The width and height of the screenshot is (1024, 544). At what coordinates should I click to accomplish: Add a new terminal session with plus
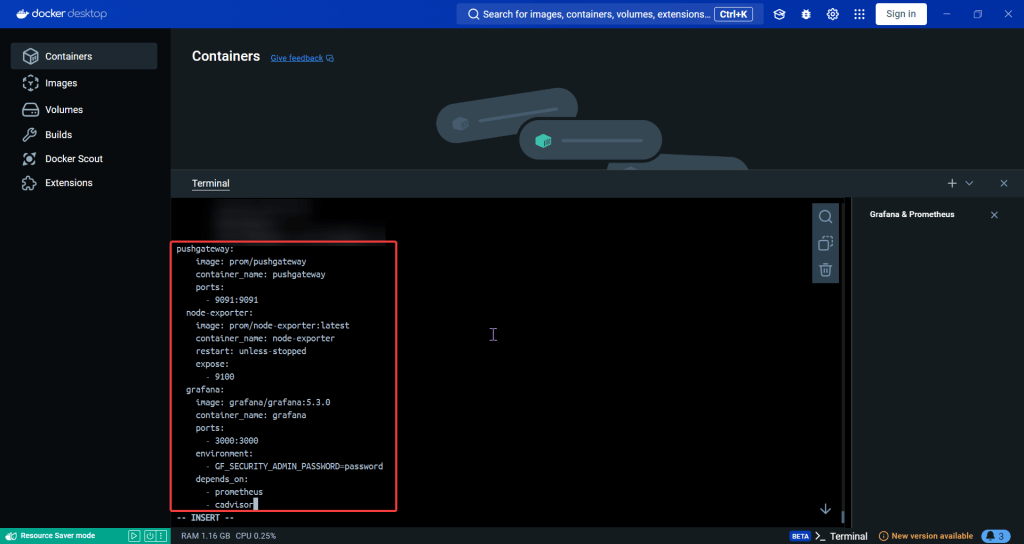(x=952, y=183)
